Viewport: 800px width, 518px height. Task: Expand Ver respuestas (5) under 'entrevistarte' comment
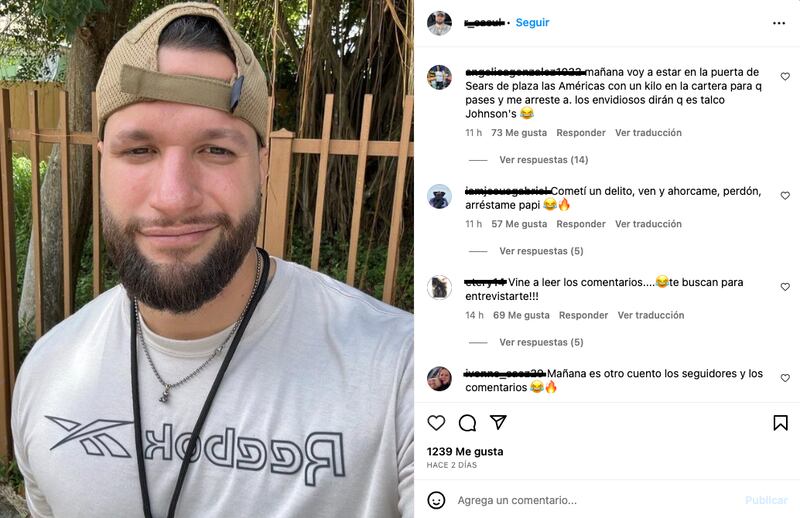pyautogui.click(x=541, y=342)
